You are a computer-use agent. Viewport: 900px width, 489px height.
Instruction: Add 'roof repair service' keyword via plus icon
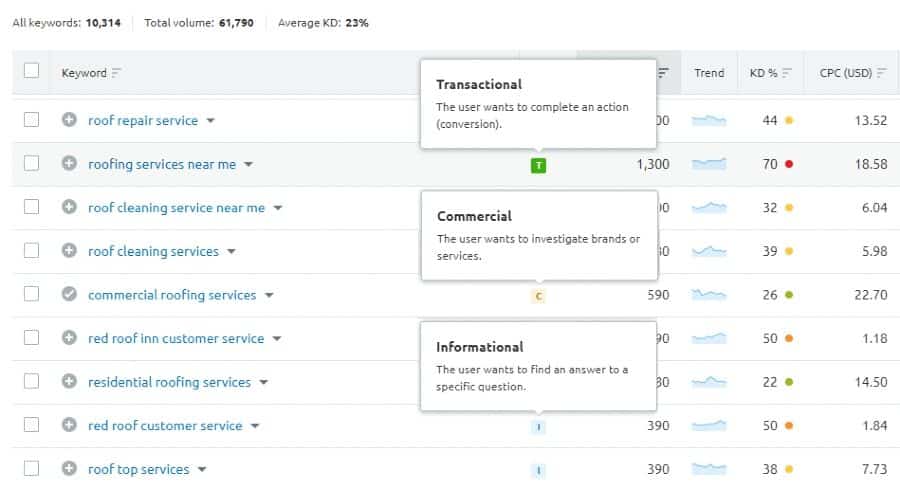pos(69,120)
